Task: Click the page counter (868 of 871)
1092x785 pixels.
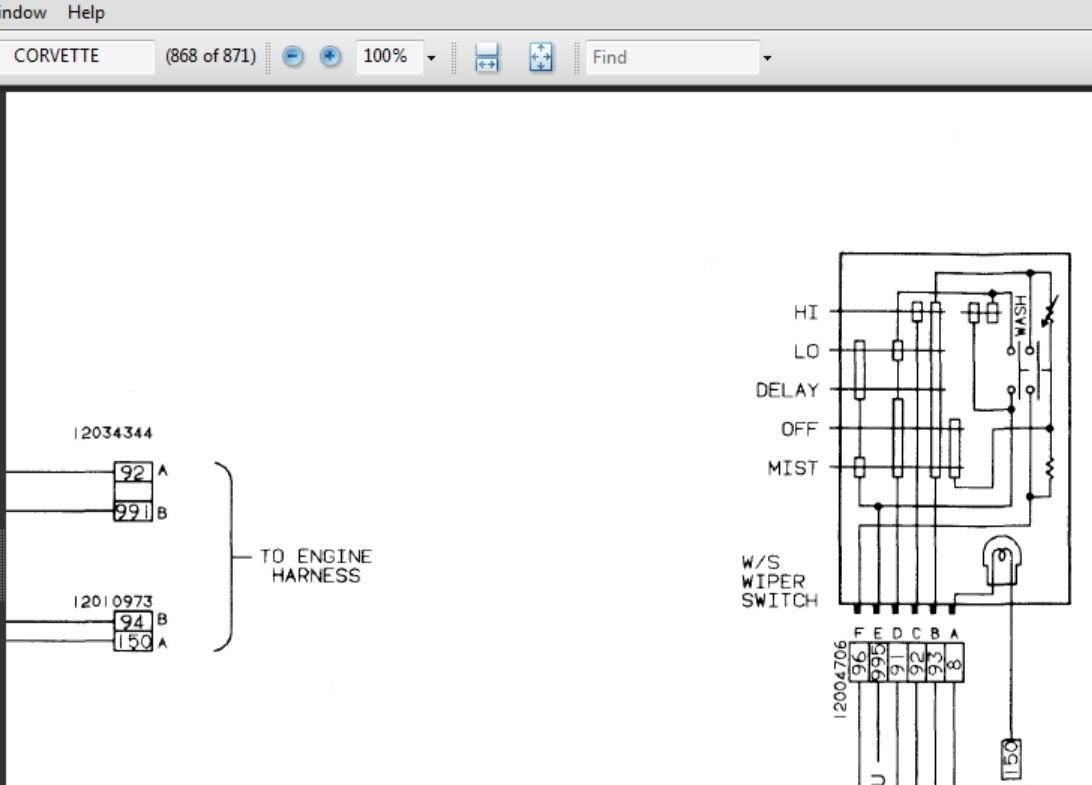Action: pos(210,56)
